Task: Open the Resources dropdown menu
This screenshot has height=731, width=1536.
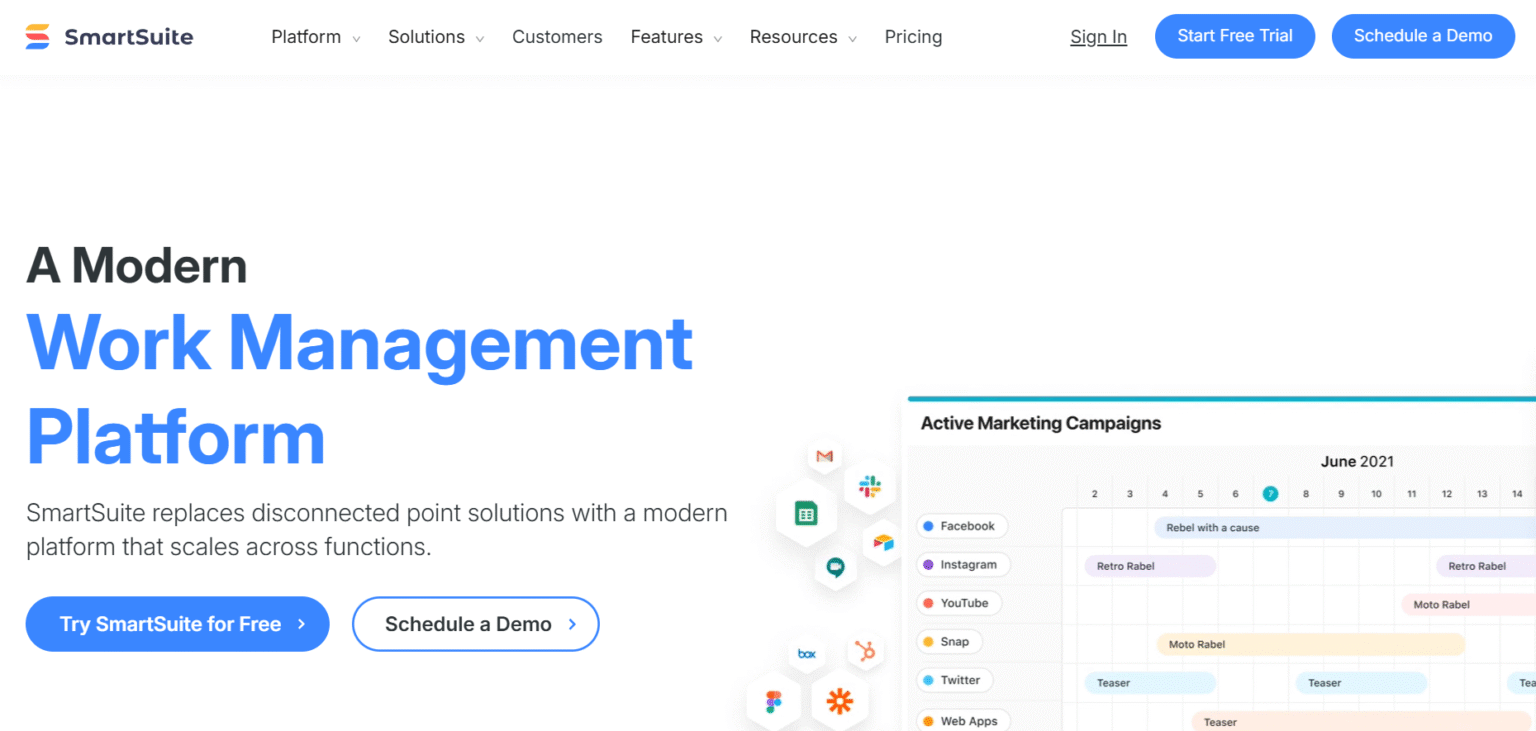Action: click(803, 37)
